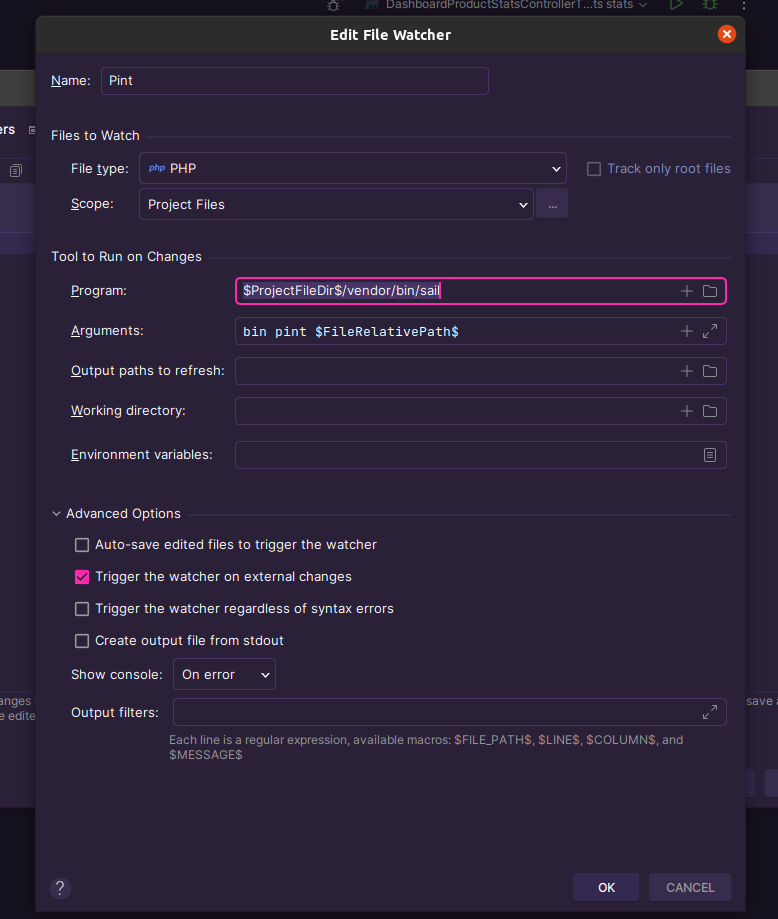Check Track only root files
This screenshot has width=778, height=919.
pyautogui.click(x=594, y=169)
